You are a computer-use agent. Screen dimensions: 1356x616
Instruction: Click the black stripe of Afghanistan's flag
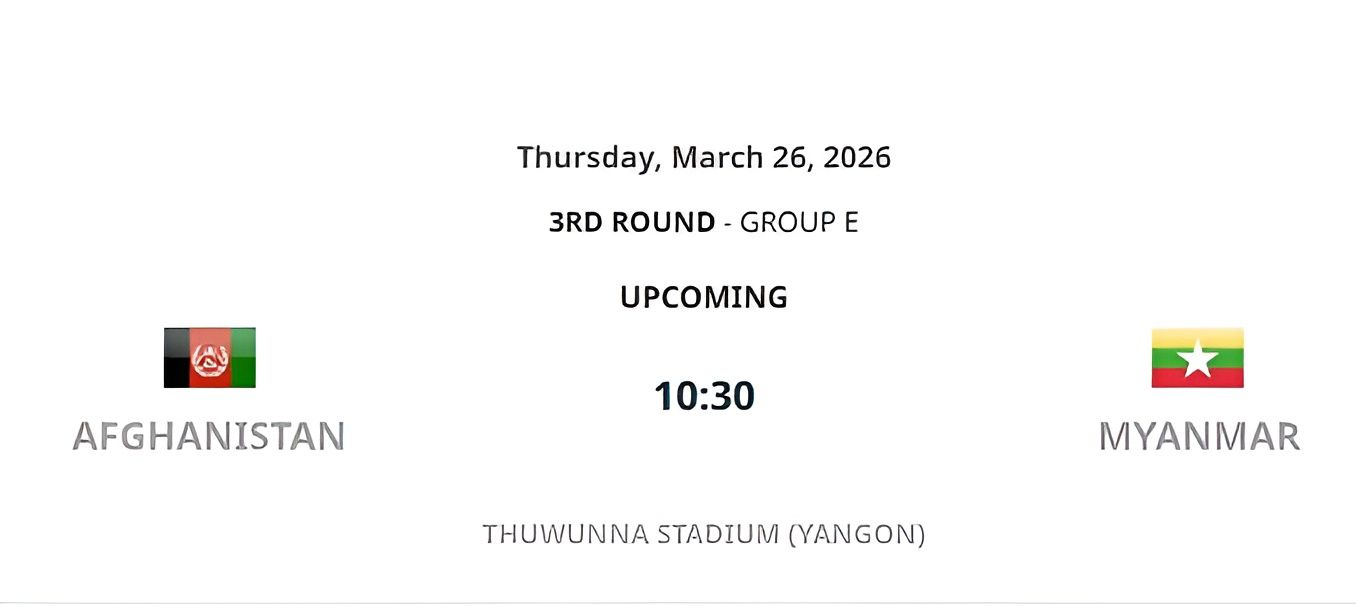[176, 358]
